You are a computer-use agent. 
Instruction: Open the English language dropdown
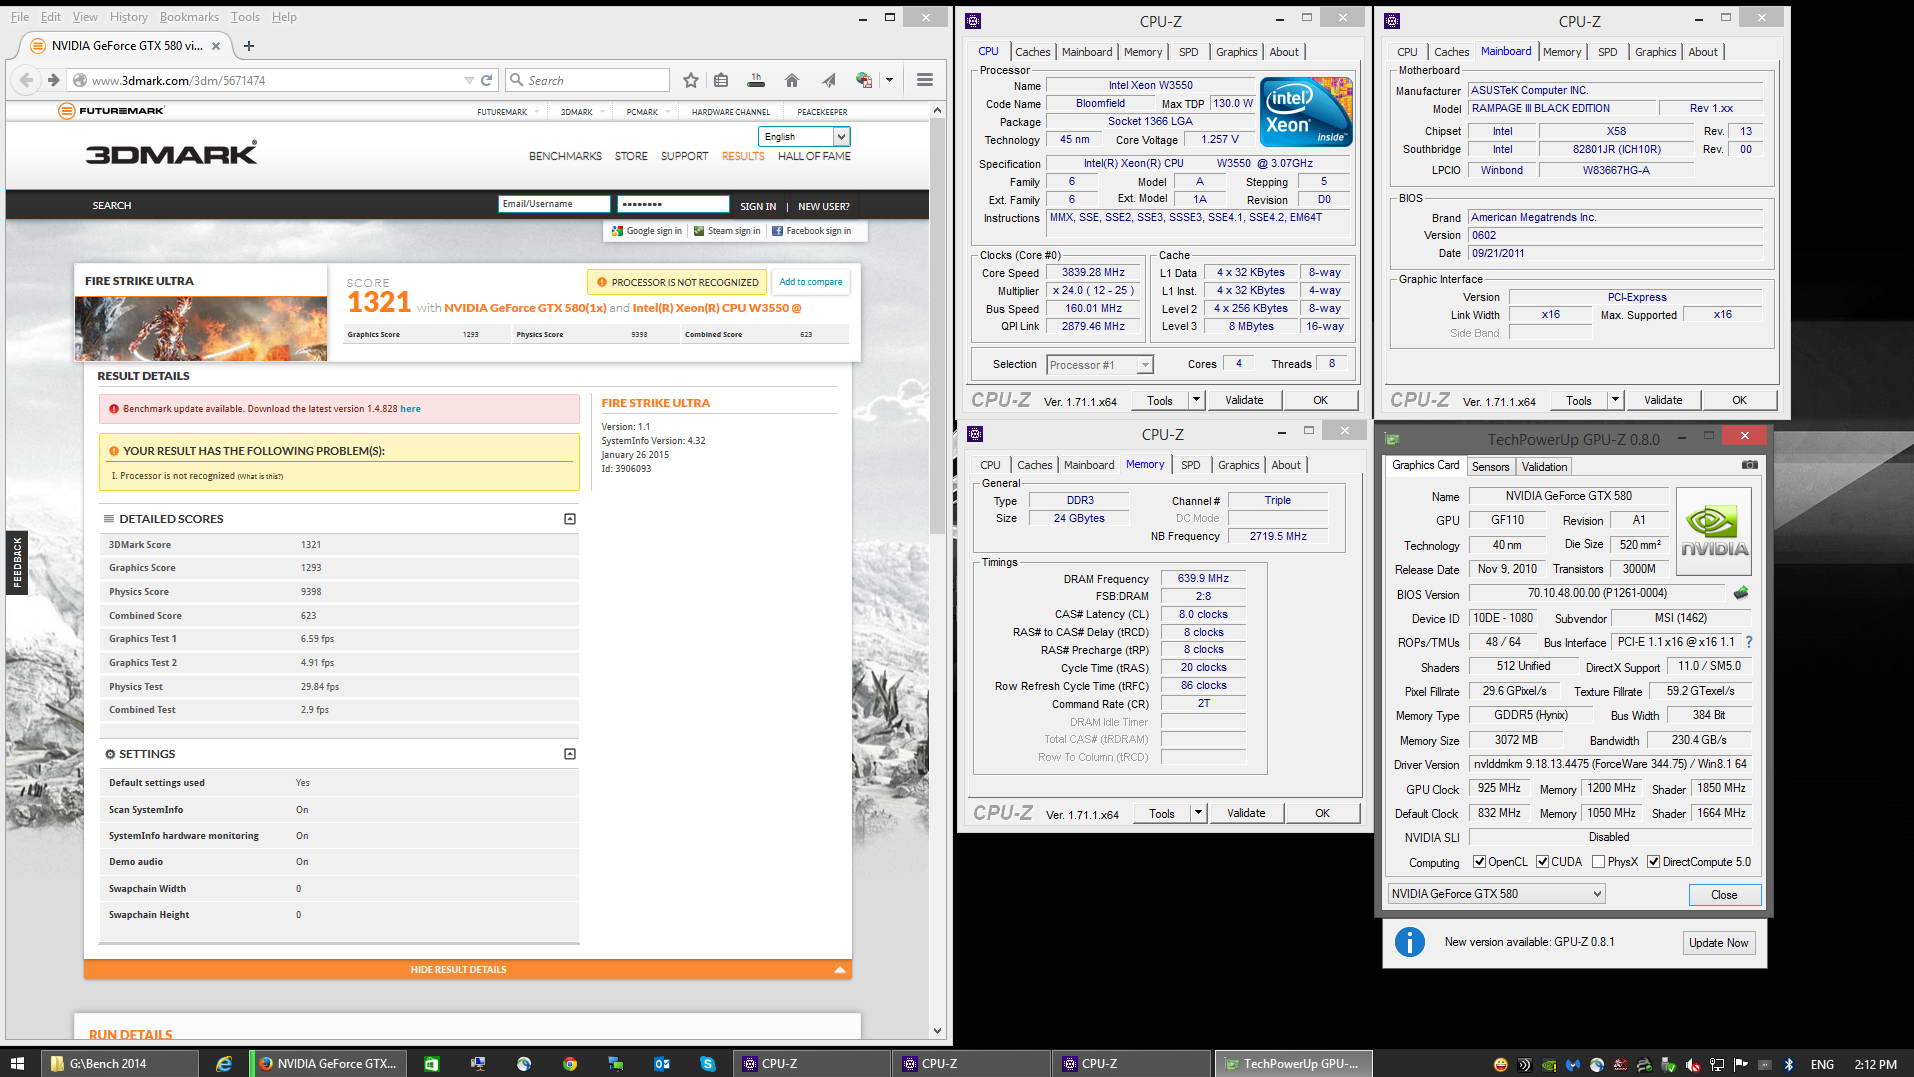coord(804,137)
